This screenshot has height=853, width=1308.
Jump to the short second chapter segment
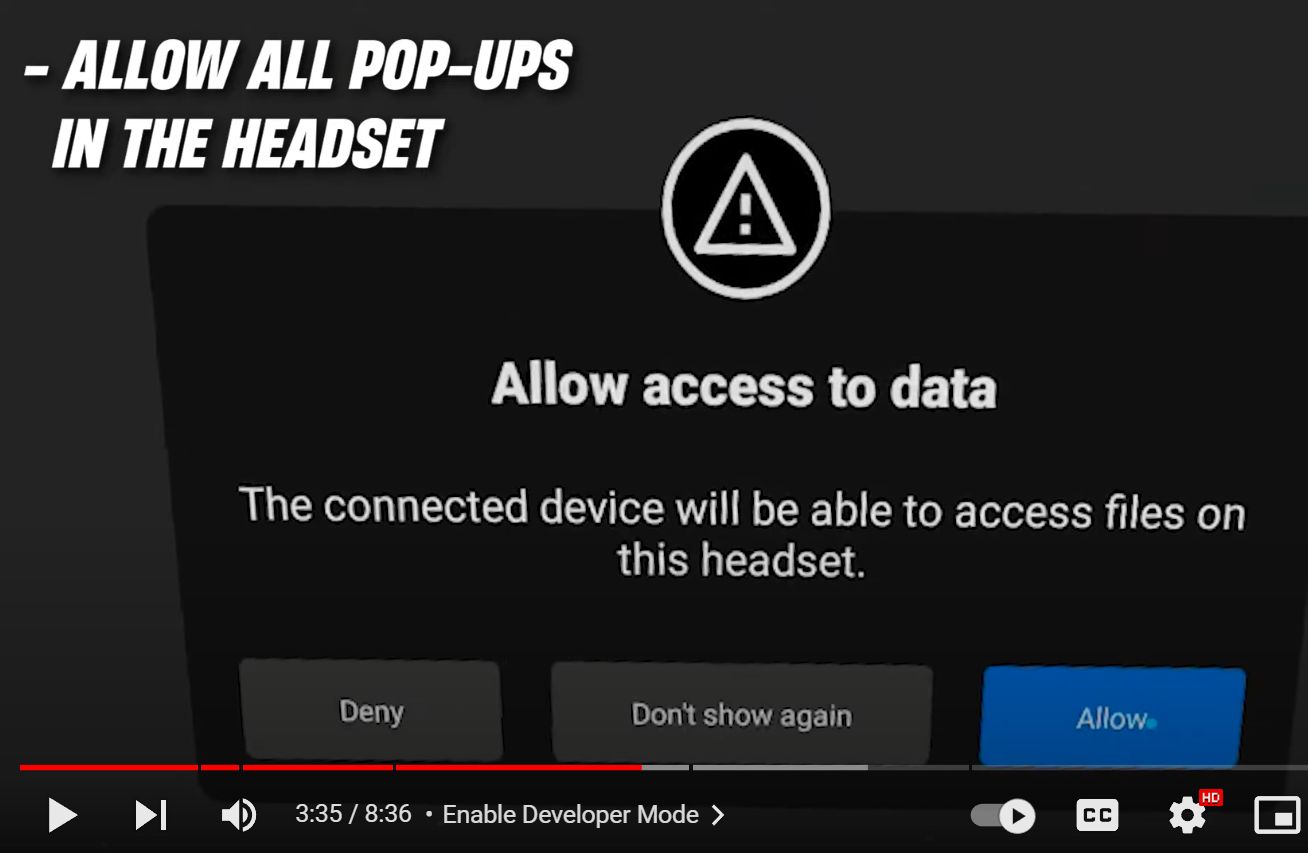pyautogui.click(x=220, y=767)
